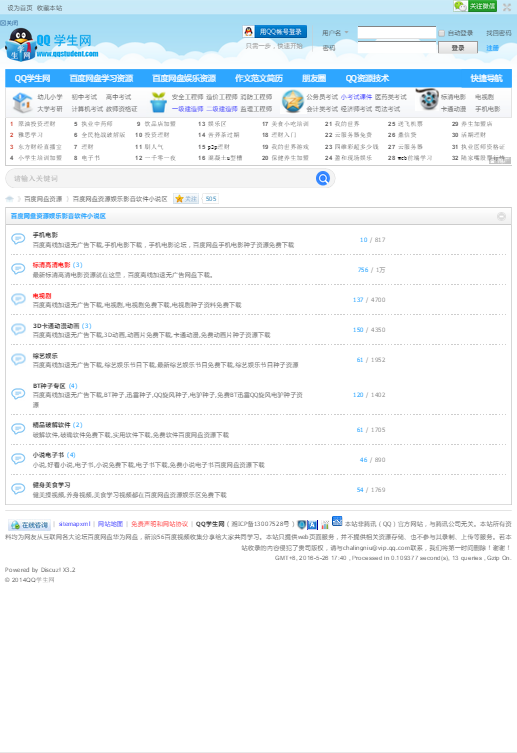Click the 找回密码 recover password link
Viewport: 517px width, 753px height.
(499, 33)
